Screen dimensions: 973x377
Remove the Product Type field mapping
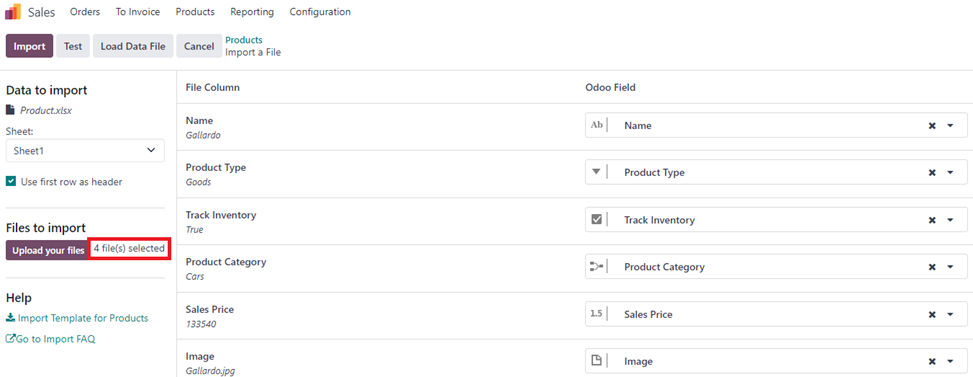(x=931, y=172)
